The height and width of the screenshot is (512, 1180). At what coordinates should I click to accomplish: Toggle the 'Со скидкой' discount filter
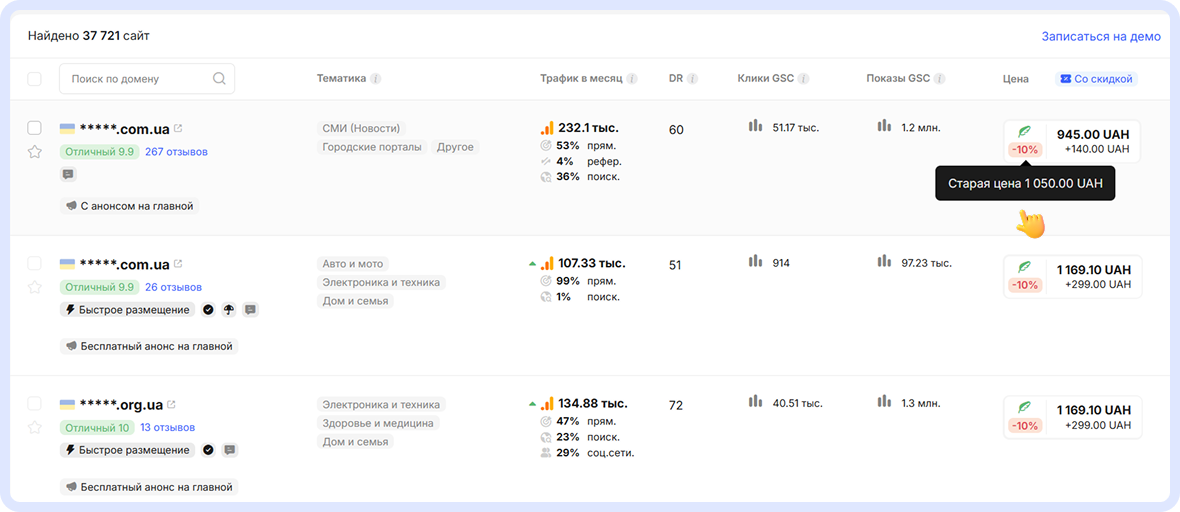(x=1096, y=79)
